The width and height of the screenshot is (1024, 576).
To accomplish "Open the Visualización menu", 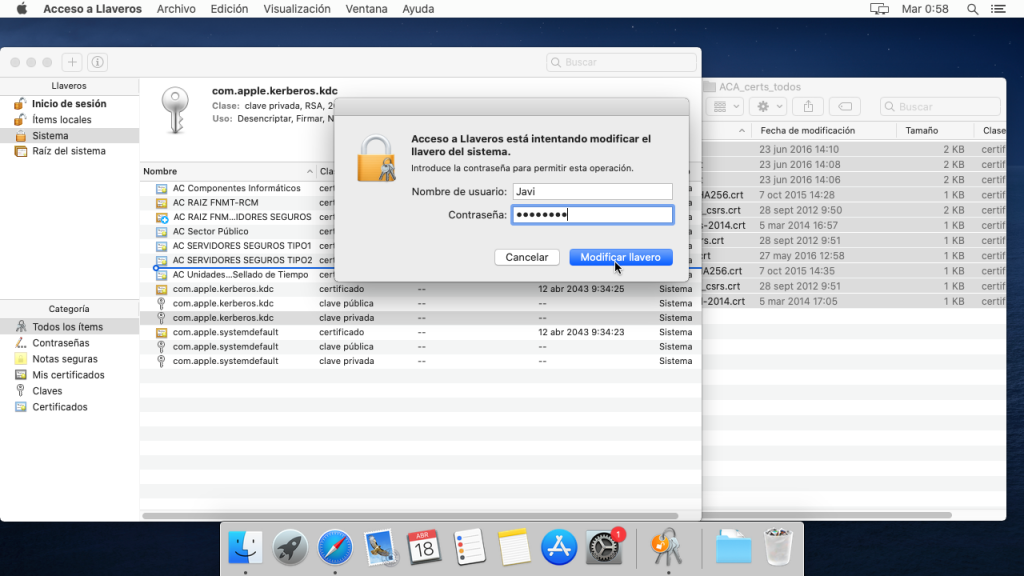I will point(296,9).
